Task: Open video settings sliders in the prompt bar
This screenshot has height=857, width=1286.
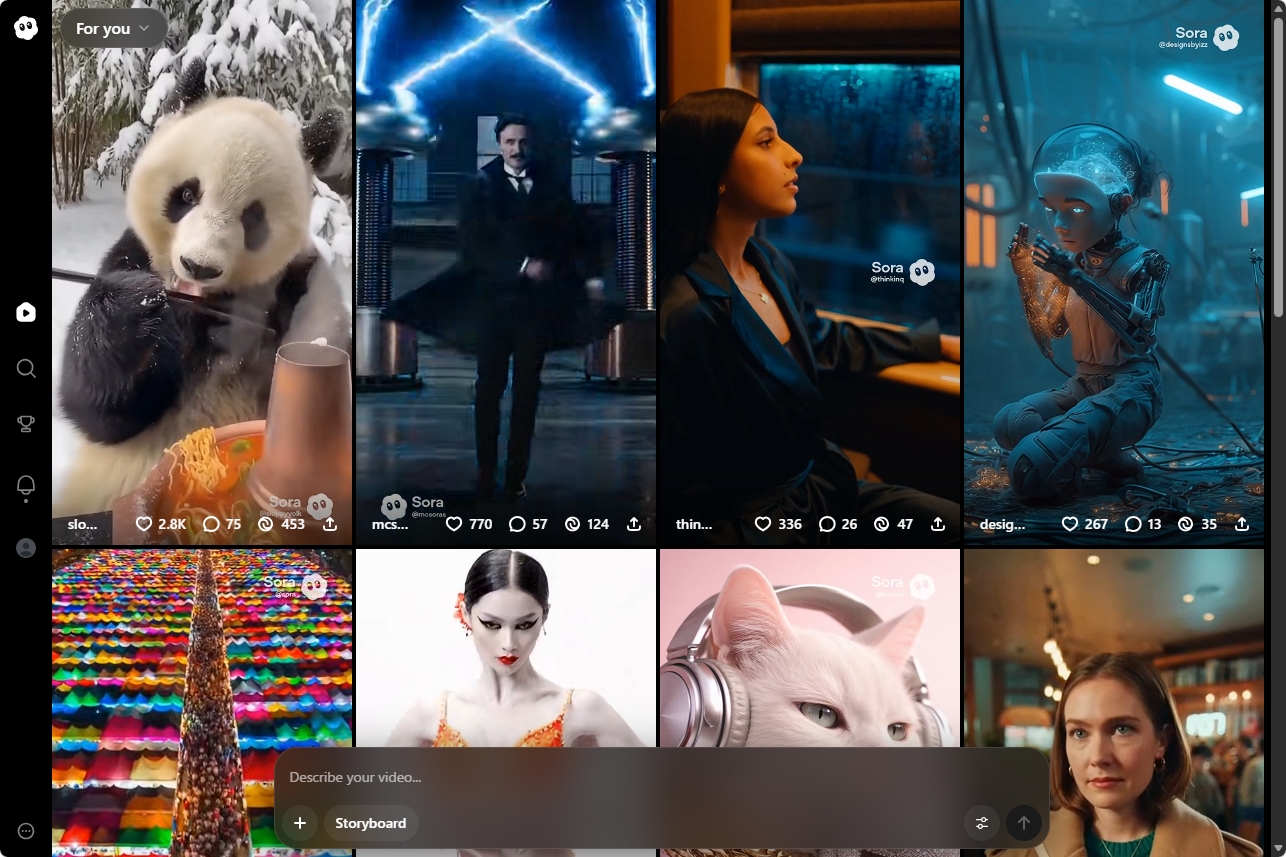Action: tap(982, 823)
